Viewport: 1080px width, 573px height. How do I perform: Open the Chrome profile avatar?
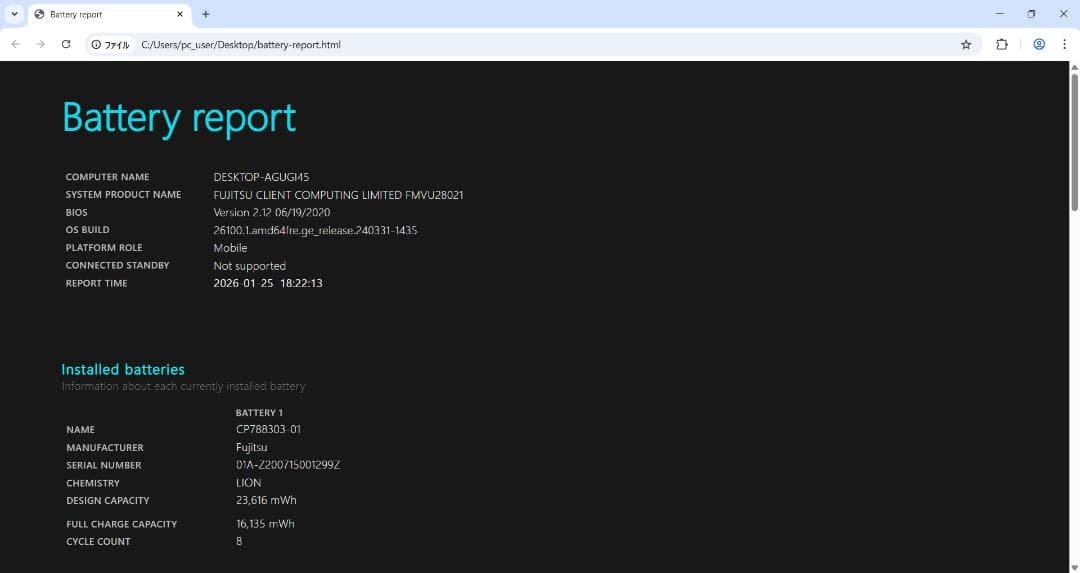(1039, 44)
